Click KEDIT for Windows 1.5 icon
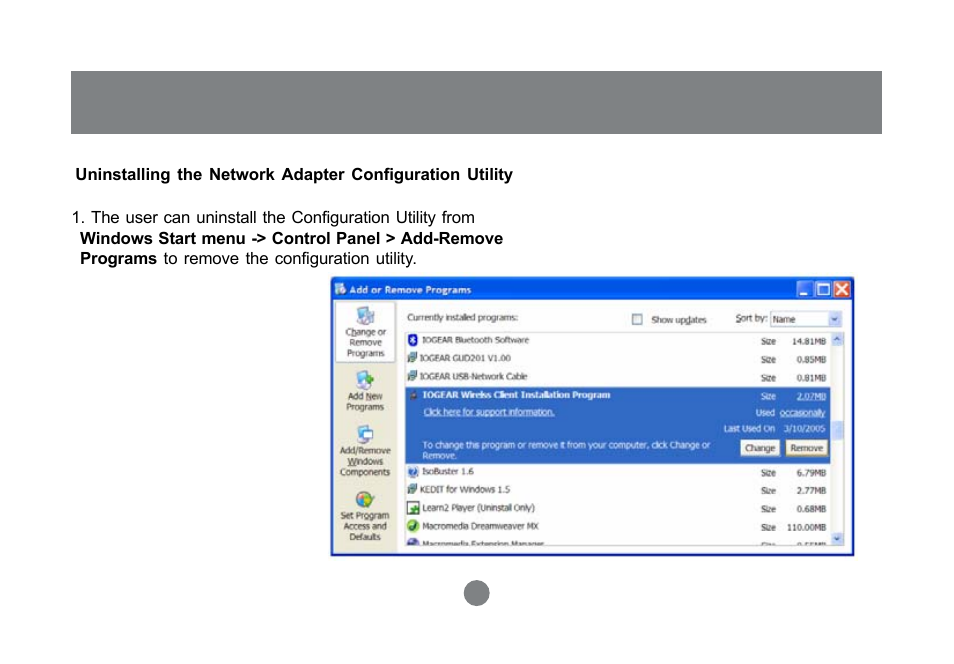Screen dimensions: 954x664 click(413, 489)
